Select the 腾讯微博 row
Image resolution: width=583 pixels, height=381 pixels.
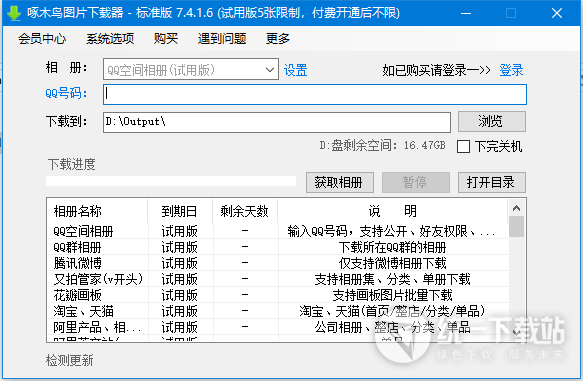(x=278, y=263)
